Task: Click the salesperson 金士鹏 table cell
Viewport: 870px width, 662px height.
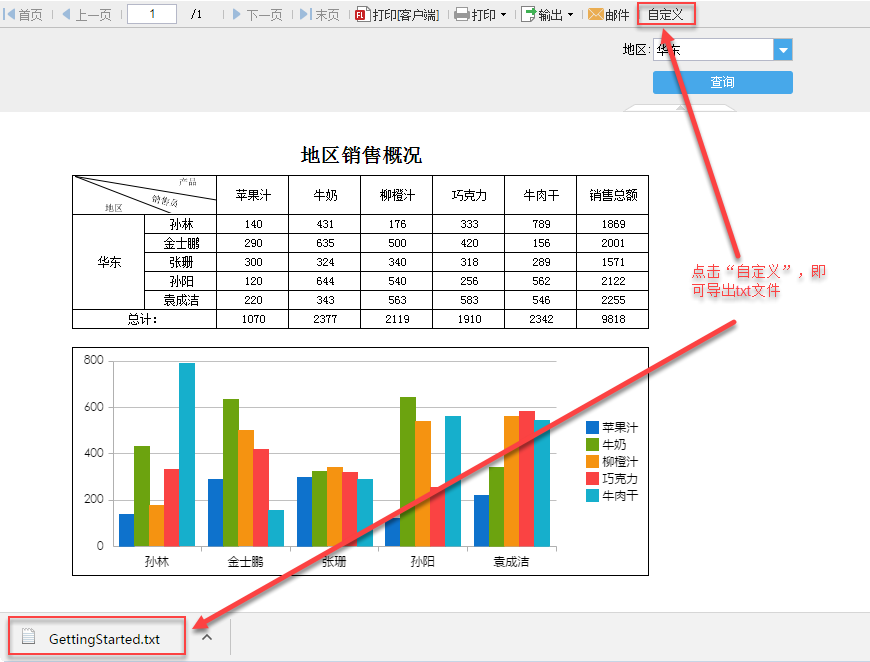Action: [180, 243]
